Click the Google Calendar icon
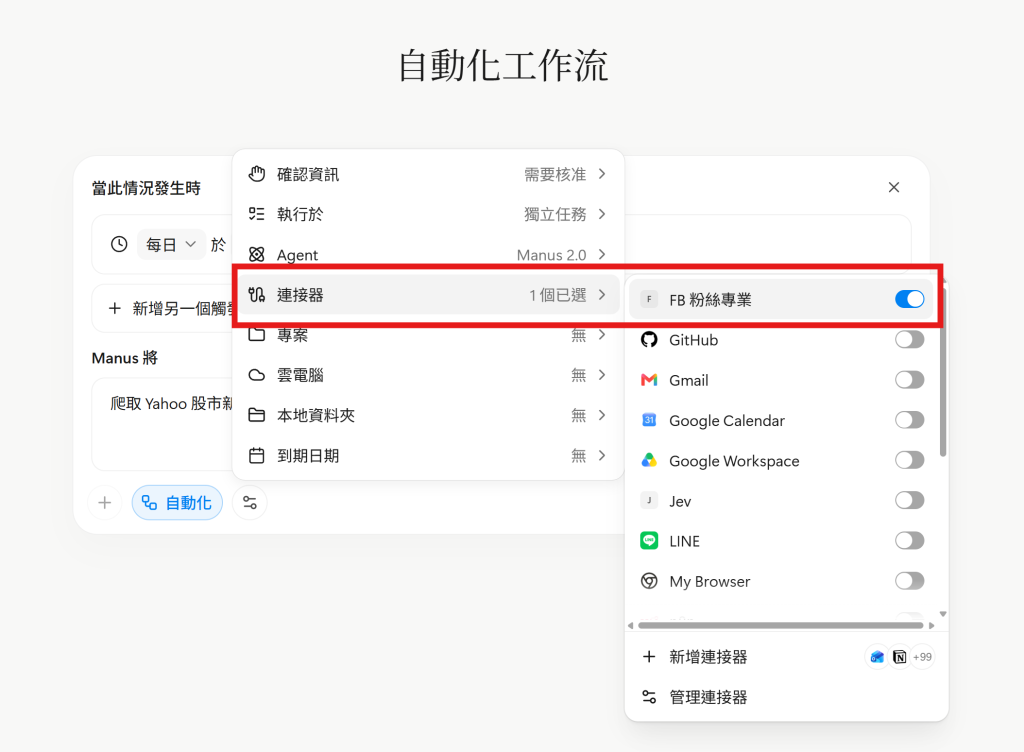Image resolution: width=1024 pixels, height=752 pixels. [649, 420]
